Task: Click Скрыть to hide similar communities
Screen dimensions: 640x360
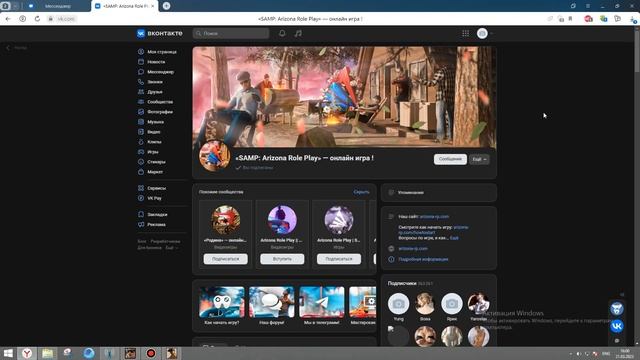Action: [361, 192]
